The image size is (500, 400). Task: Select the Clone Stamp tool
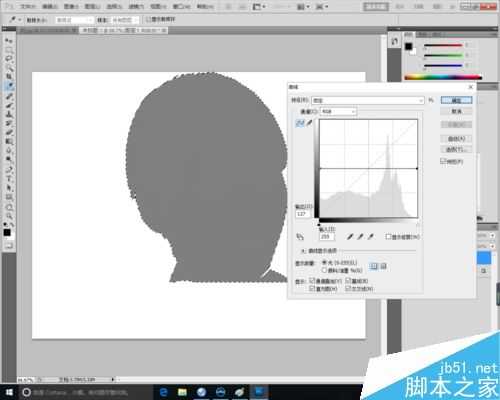(9, 115)
